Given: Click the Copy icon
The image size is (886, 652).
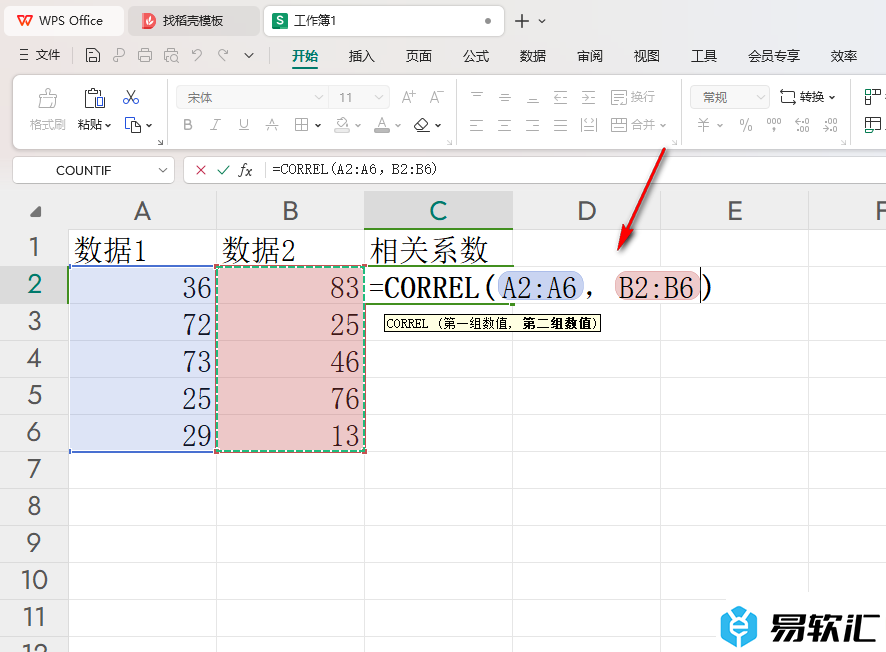Looking at the screenshot, I should [x=132, y=125].
